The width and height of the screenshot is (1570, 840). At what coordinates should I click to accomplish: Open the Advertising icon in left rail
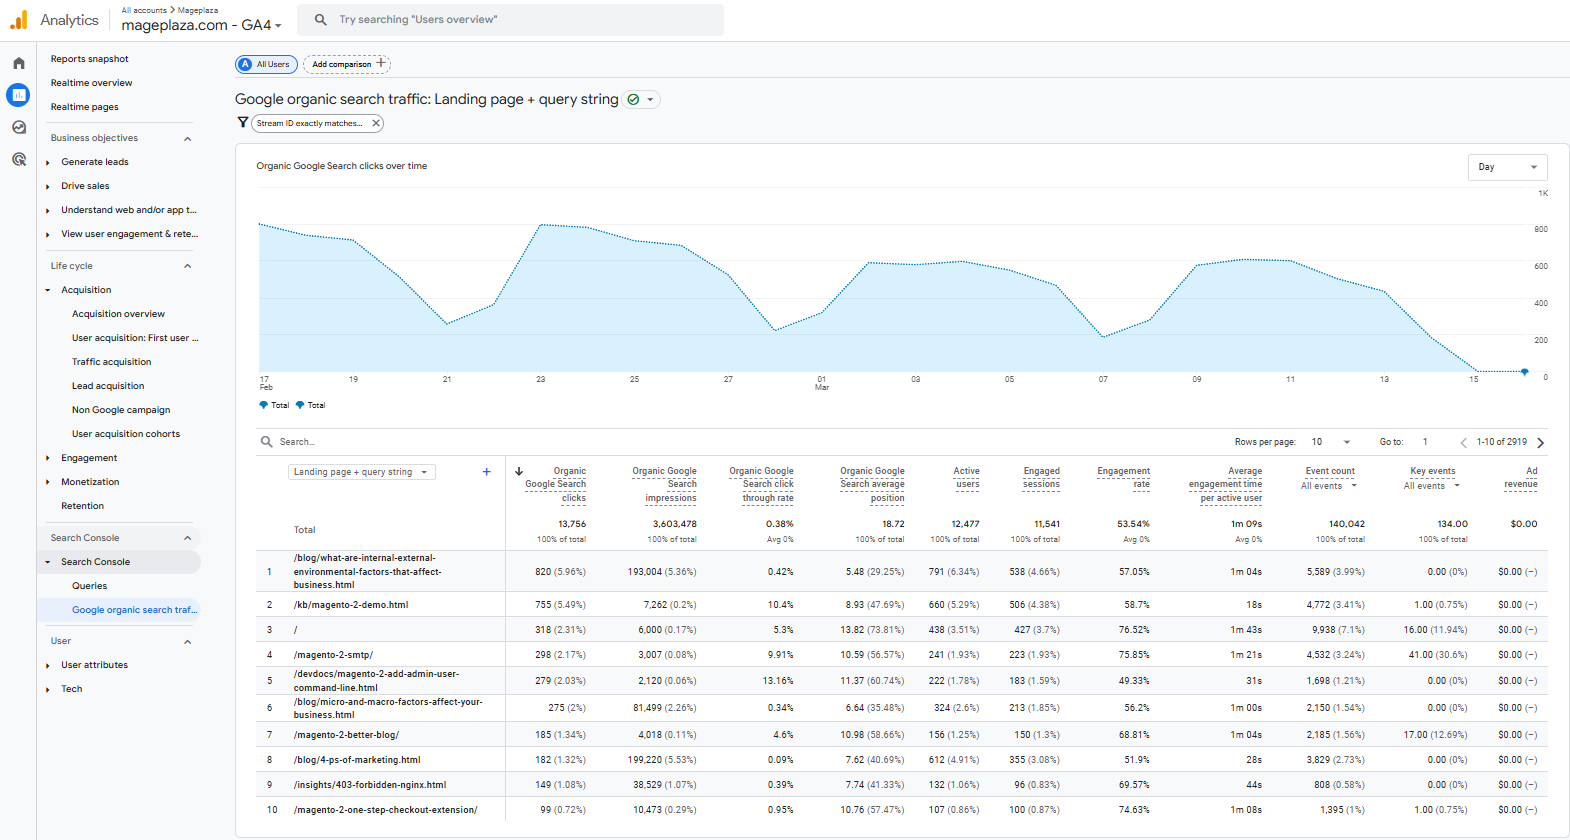coord(18,159)
